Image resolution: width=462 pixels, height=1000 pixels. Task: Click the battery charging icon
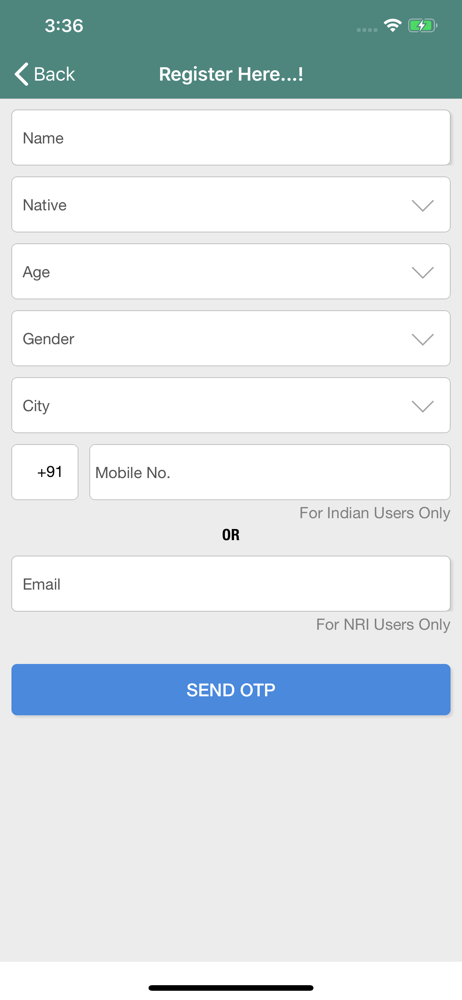click(422, 26)
